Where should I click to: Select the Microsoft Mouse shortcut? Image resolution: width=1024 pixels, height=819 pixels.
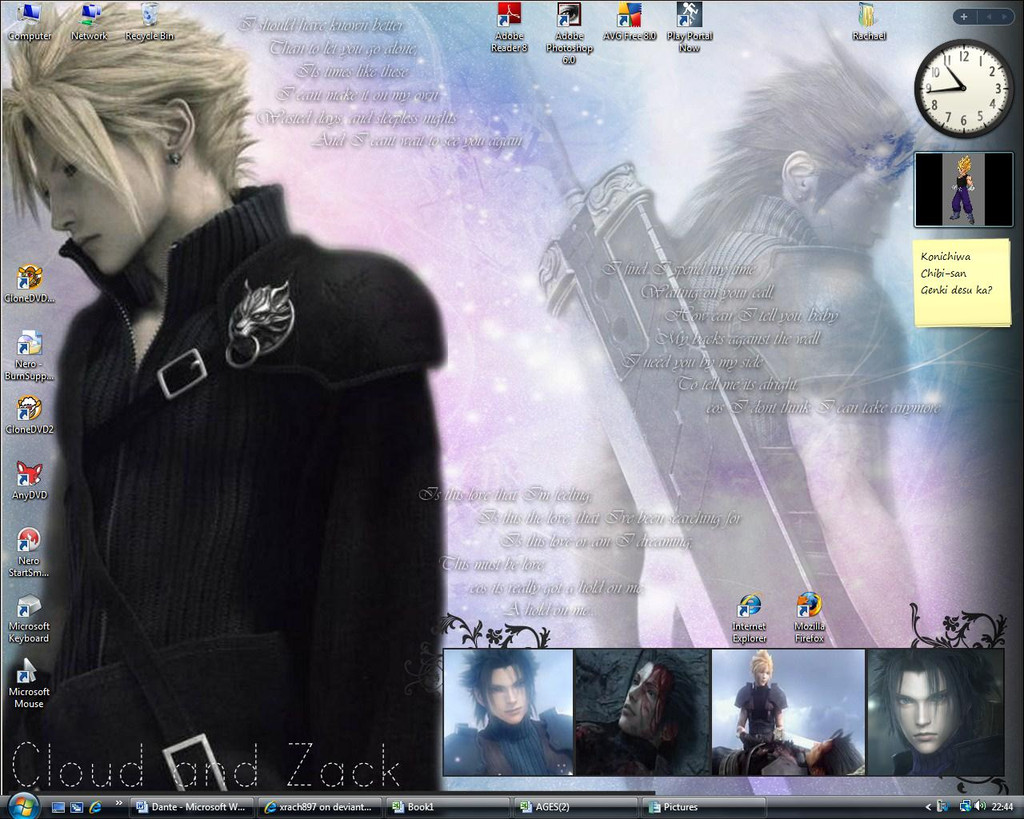[x=29, y=684]
